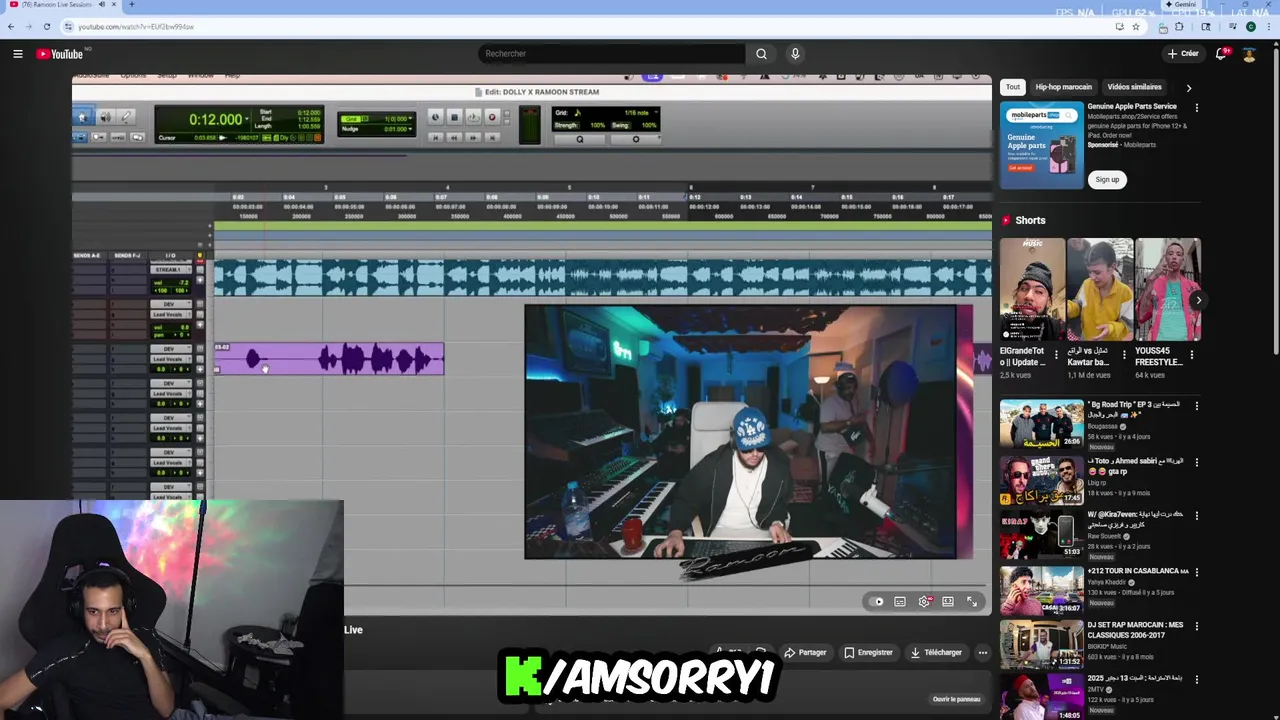
Task: Click inside the Rechercher search field
Action: click(612, 54)
